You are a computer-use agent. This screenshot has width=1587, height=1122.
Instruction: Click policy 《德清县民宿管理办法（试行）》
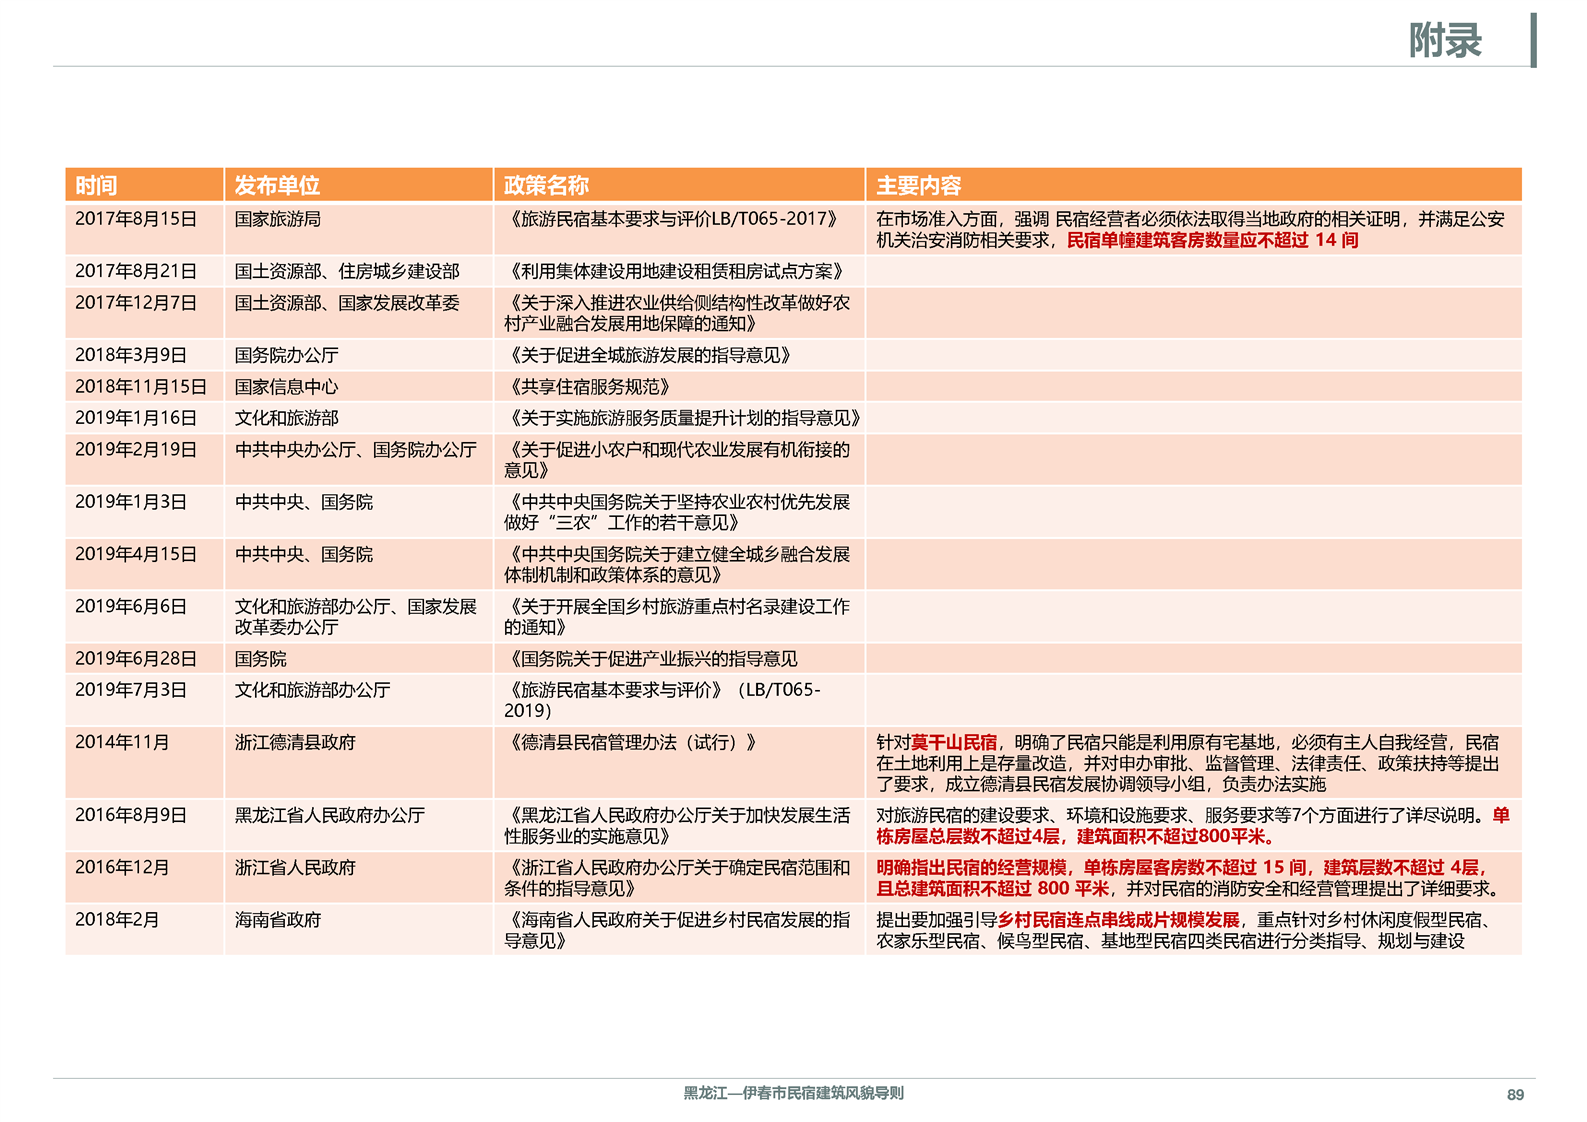pos(633,742)
